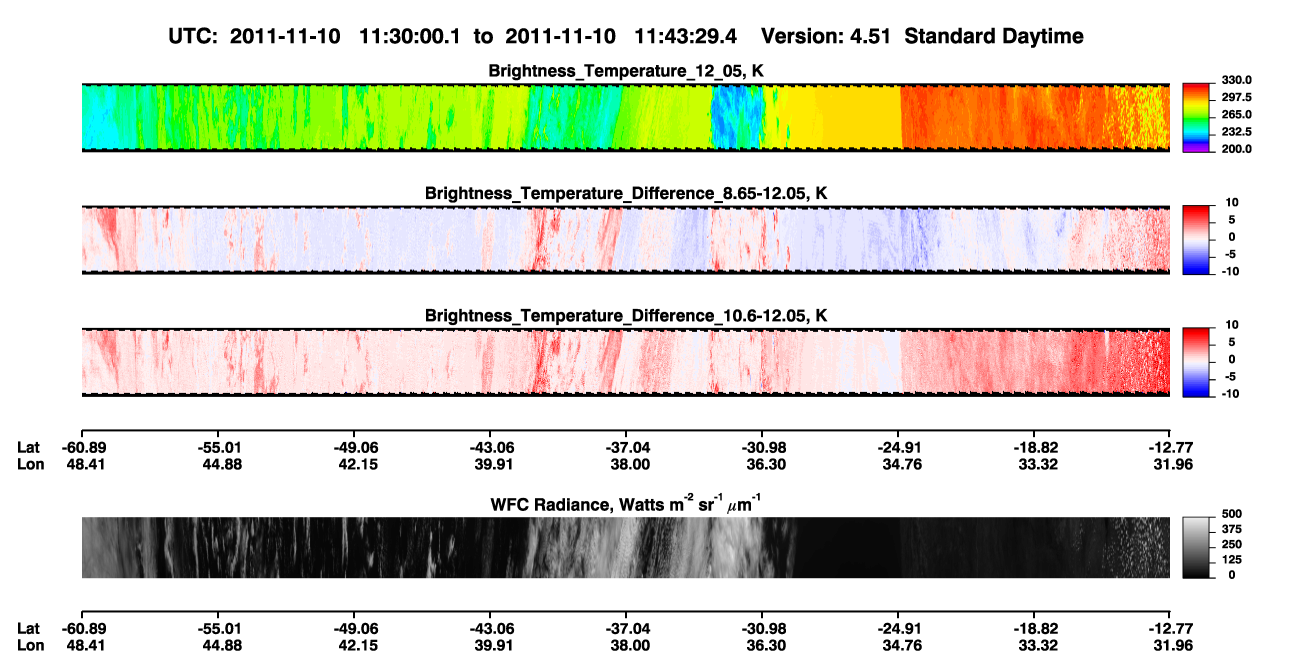1300x667 pixels.
Task: Click the 'Lat' label of the lower axis
Action: 29,628
